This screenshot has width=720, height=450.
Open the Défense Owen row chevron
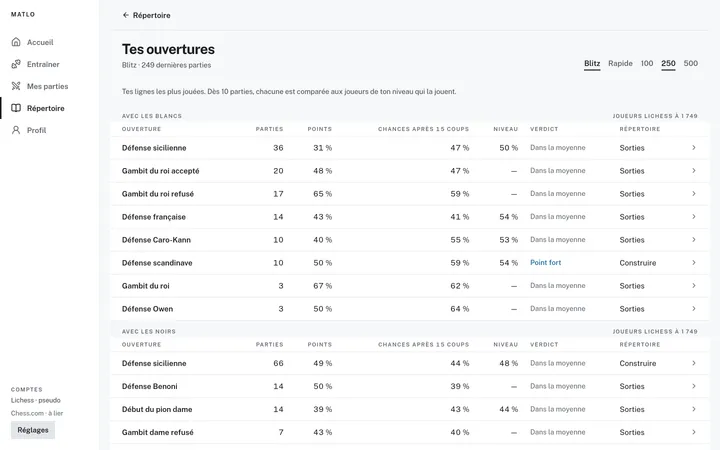(694, 309)
